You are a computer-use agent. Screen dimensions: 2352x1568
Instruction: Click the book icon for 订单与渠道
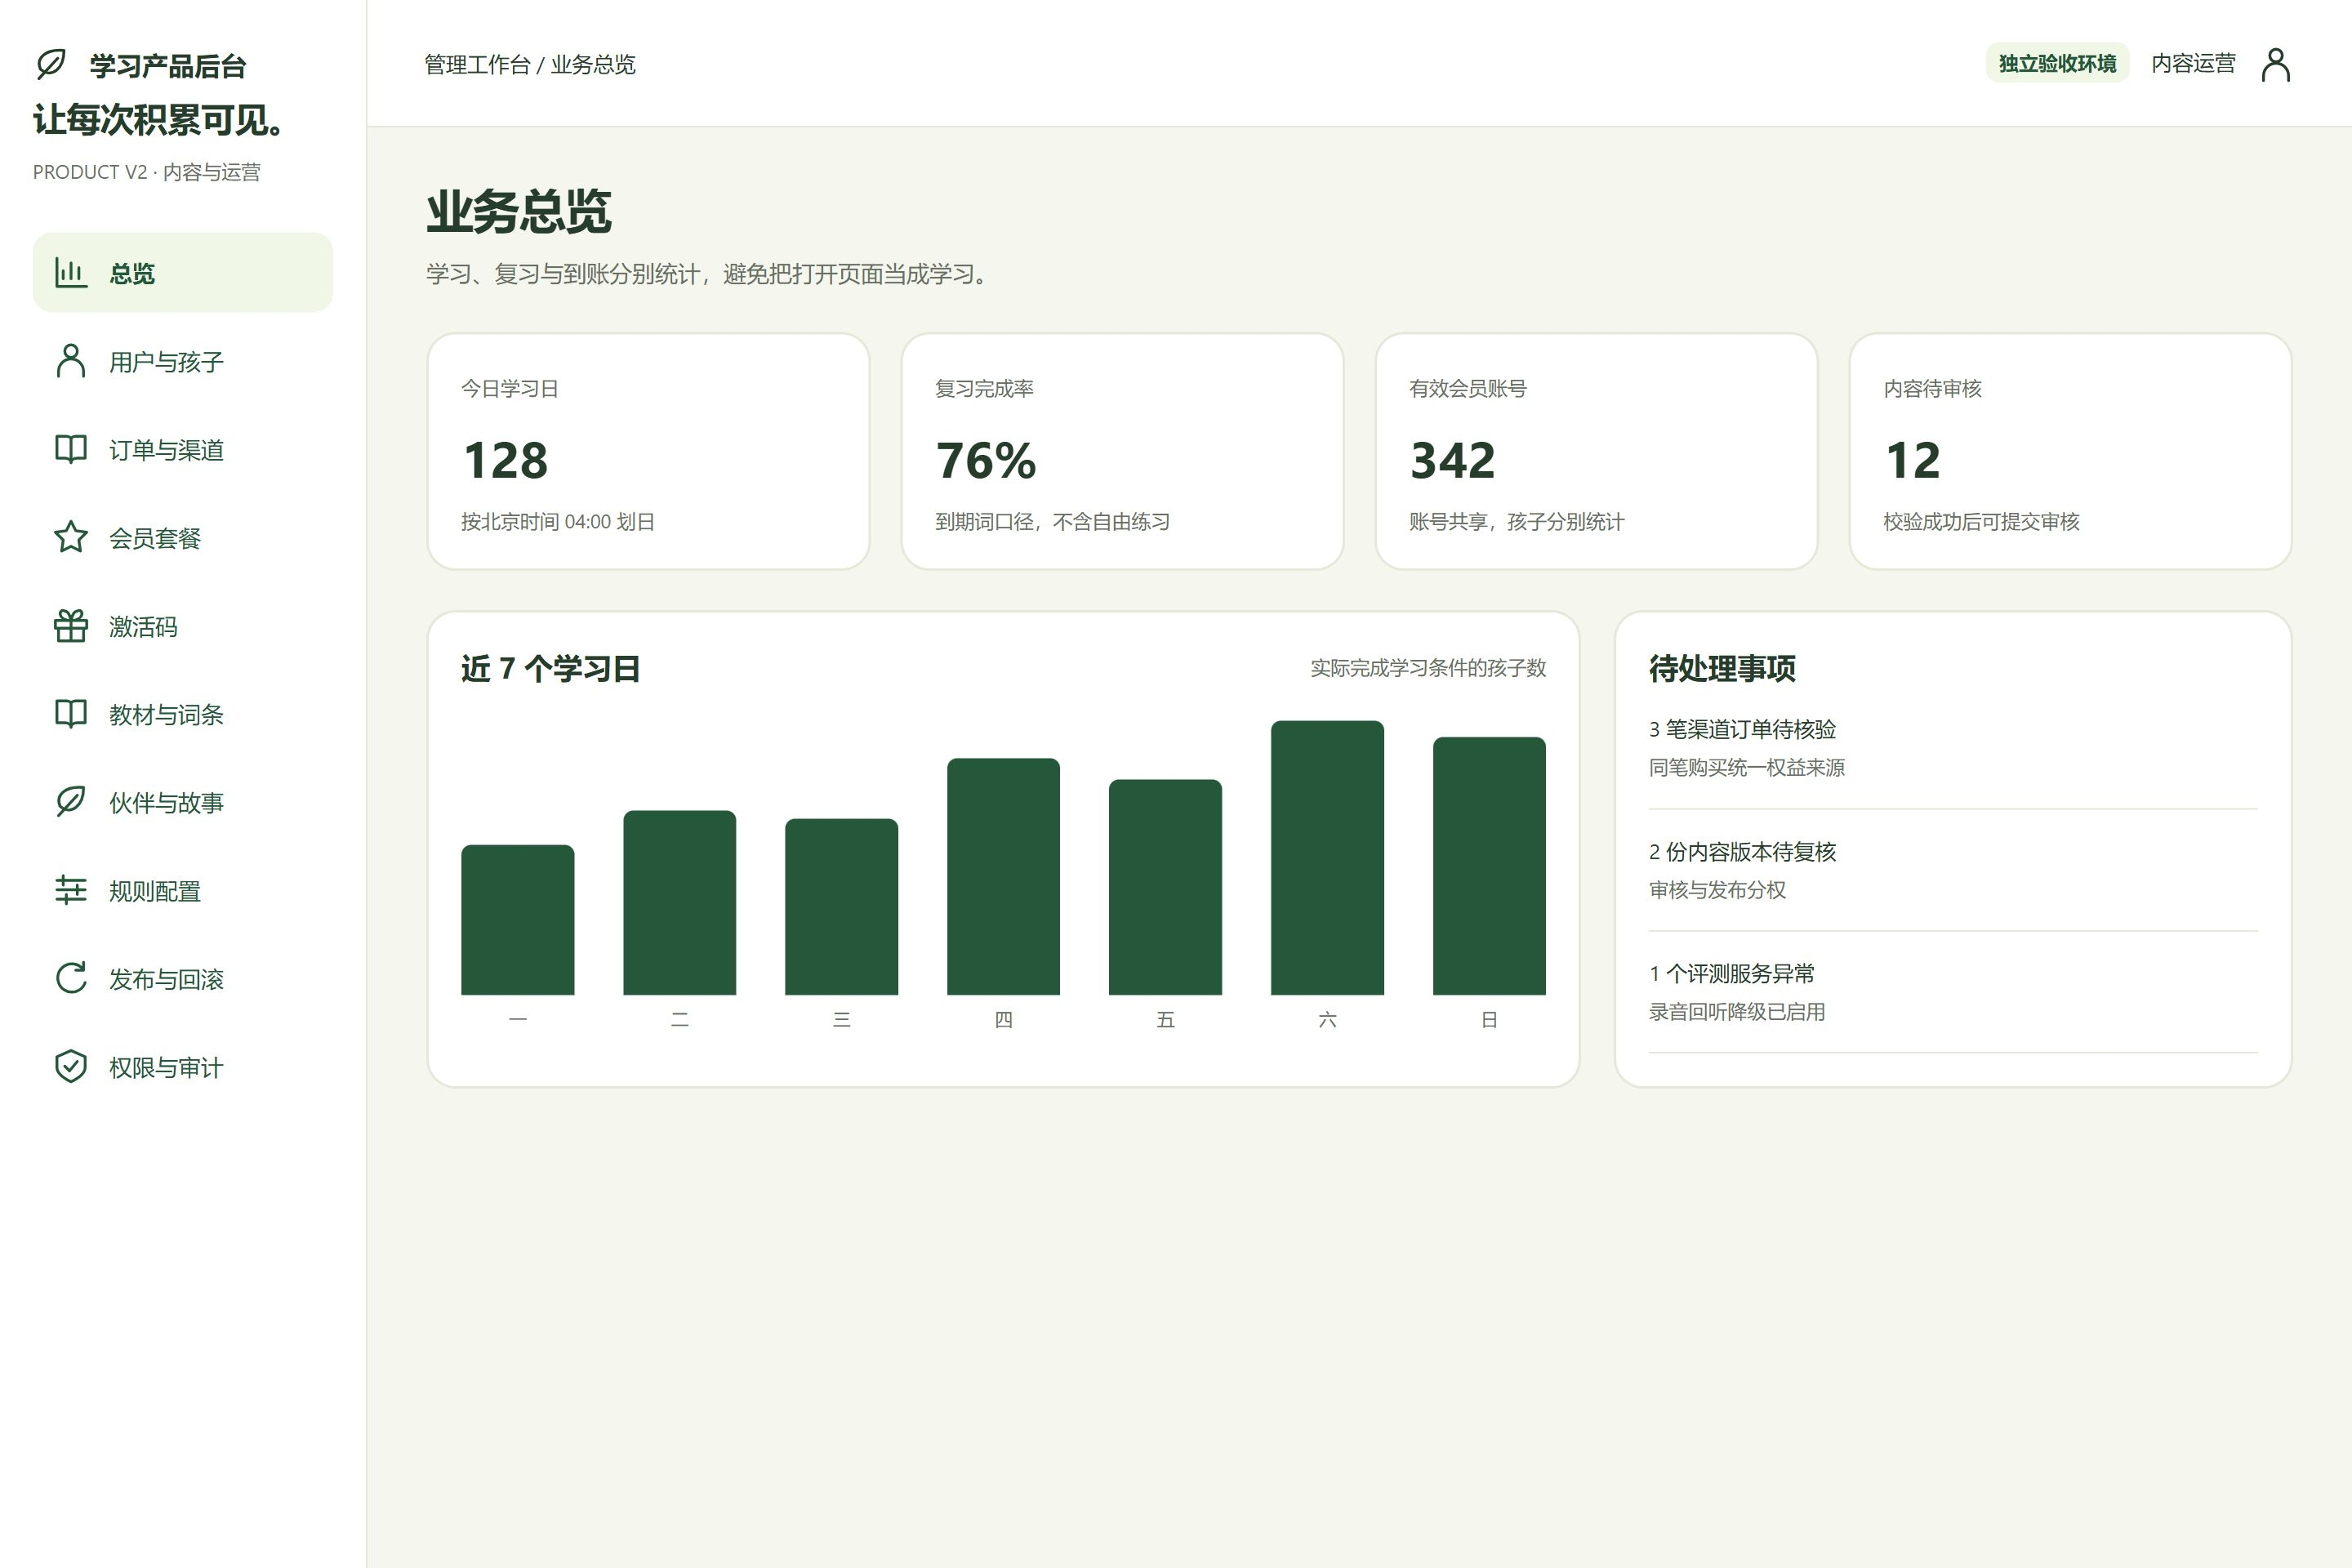coord(71,449)
